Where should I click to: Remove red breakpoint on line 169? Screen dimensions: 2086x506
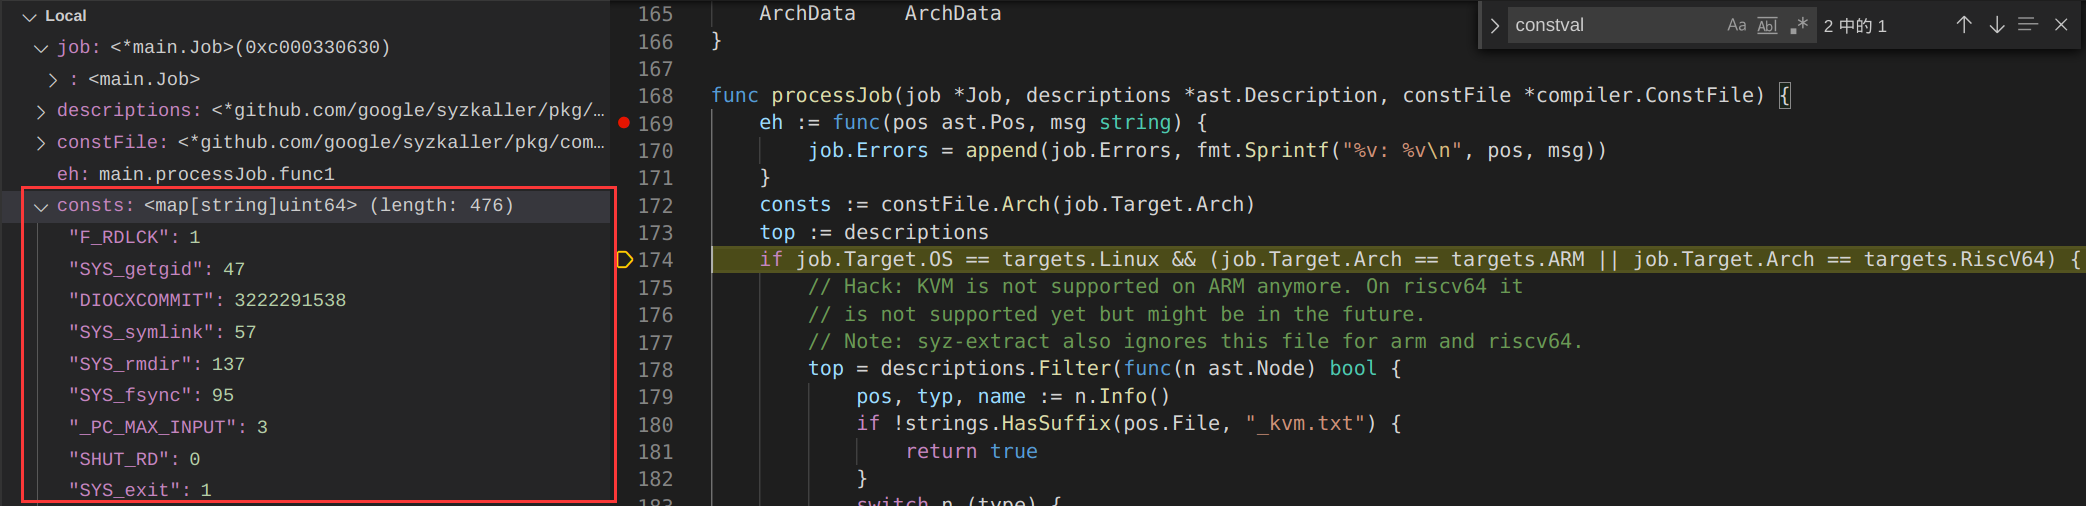(624, 123)
